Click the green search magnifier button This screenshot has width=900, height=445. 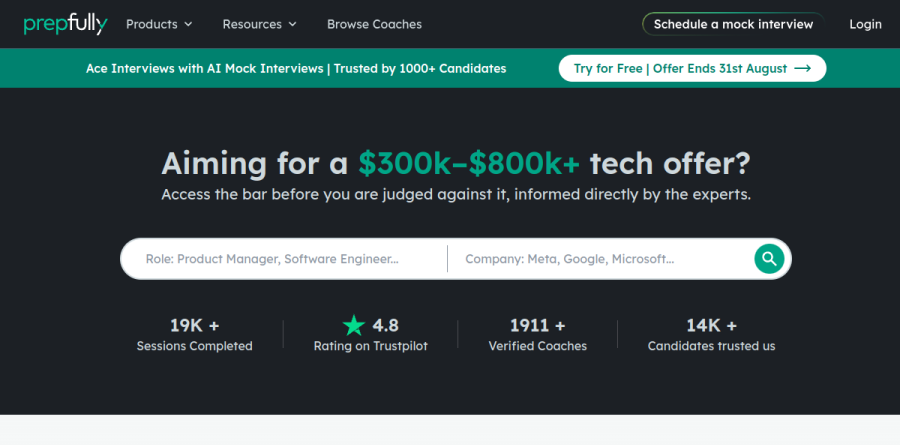769,259
